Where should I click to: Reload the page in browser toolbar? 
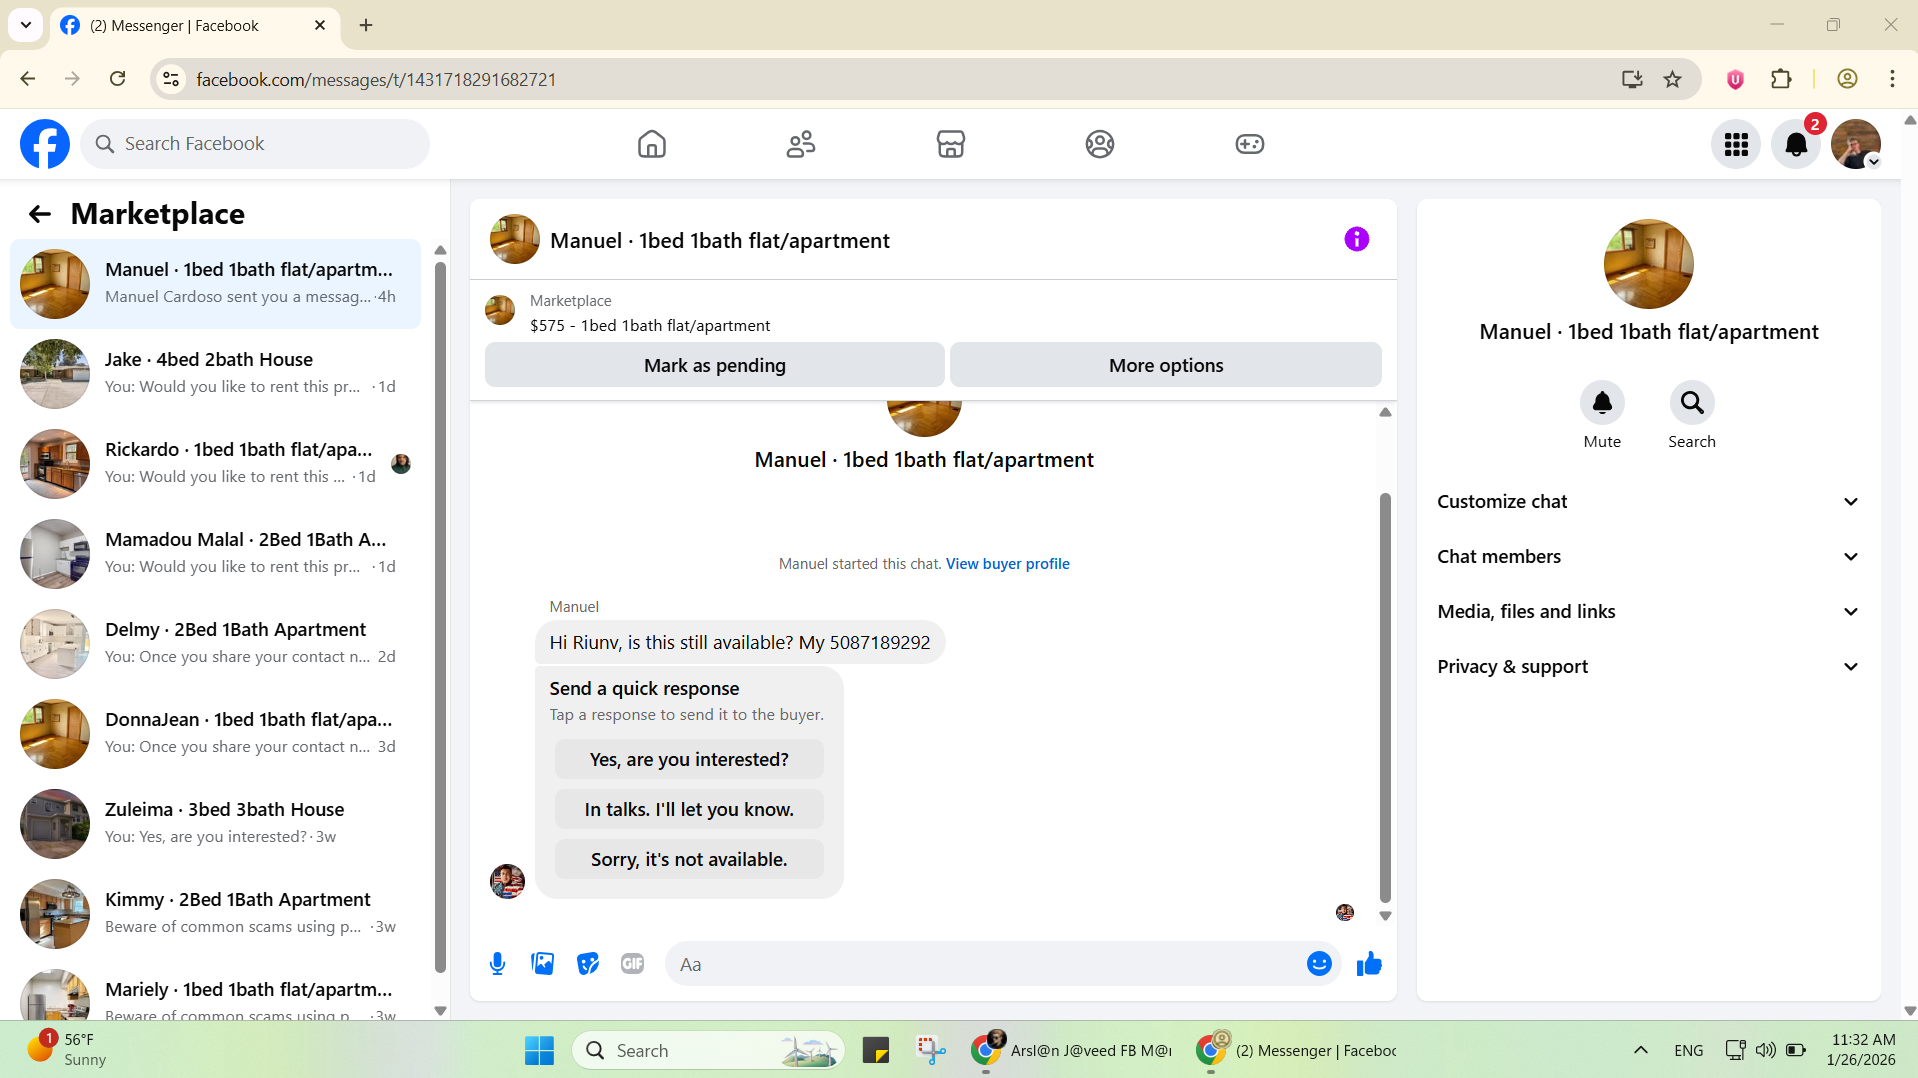coord(118,79)
